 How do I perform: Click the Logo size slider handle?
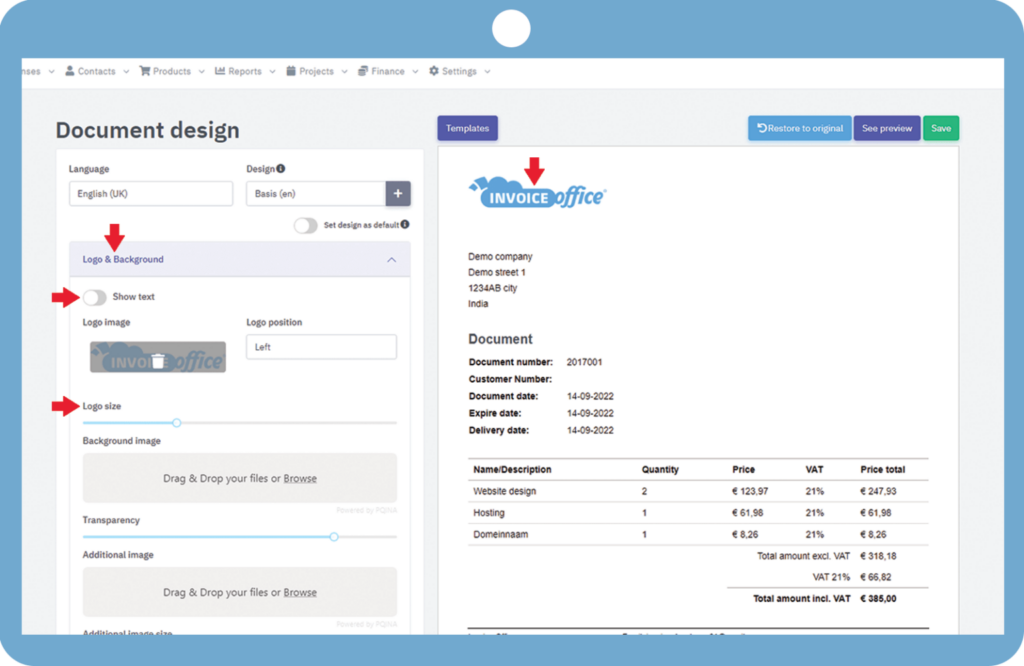click(x=177, y=423)
